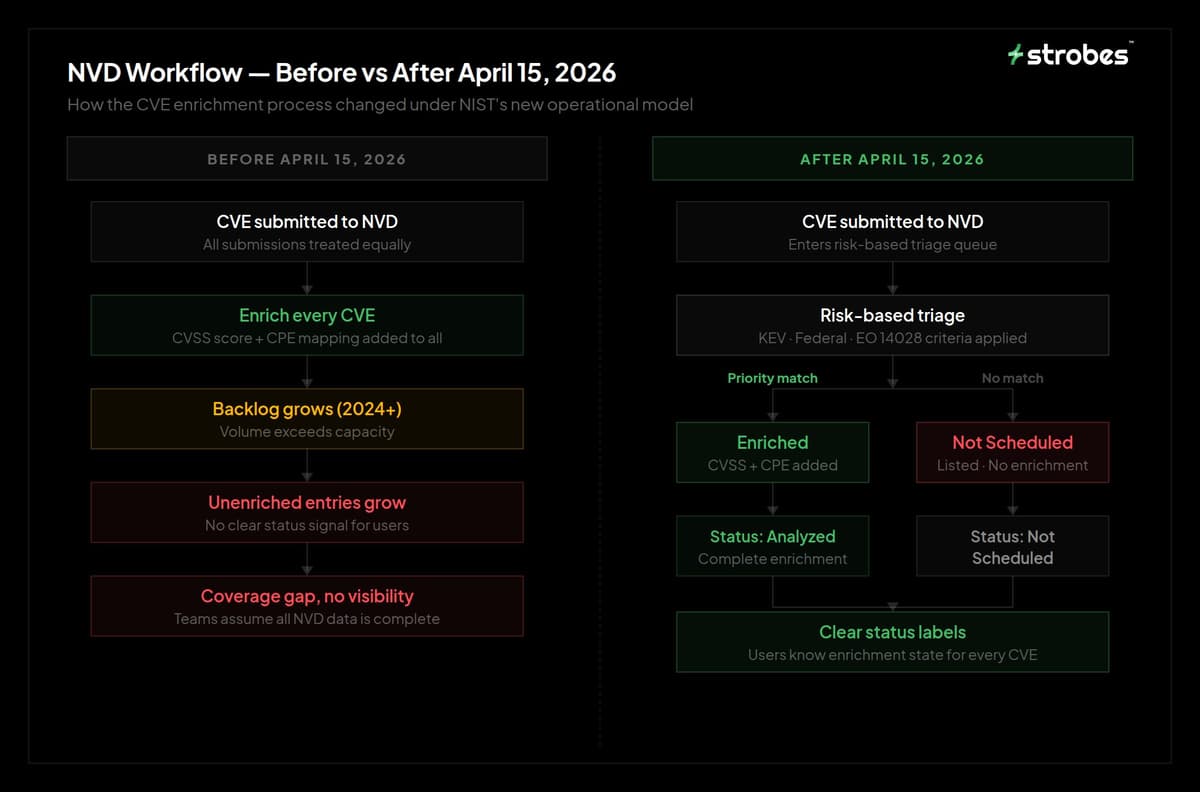
Task: Click the 'Enrich every CVE' box
Action: (x=307, y=325)
